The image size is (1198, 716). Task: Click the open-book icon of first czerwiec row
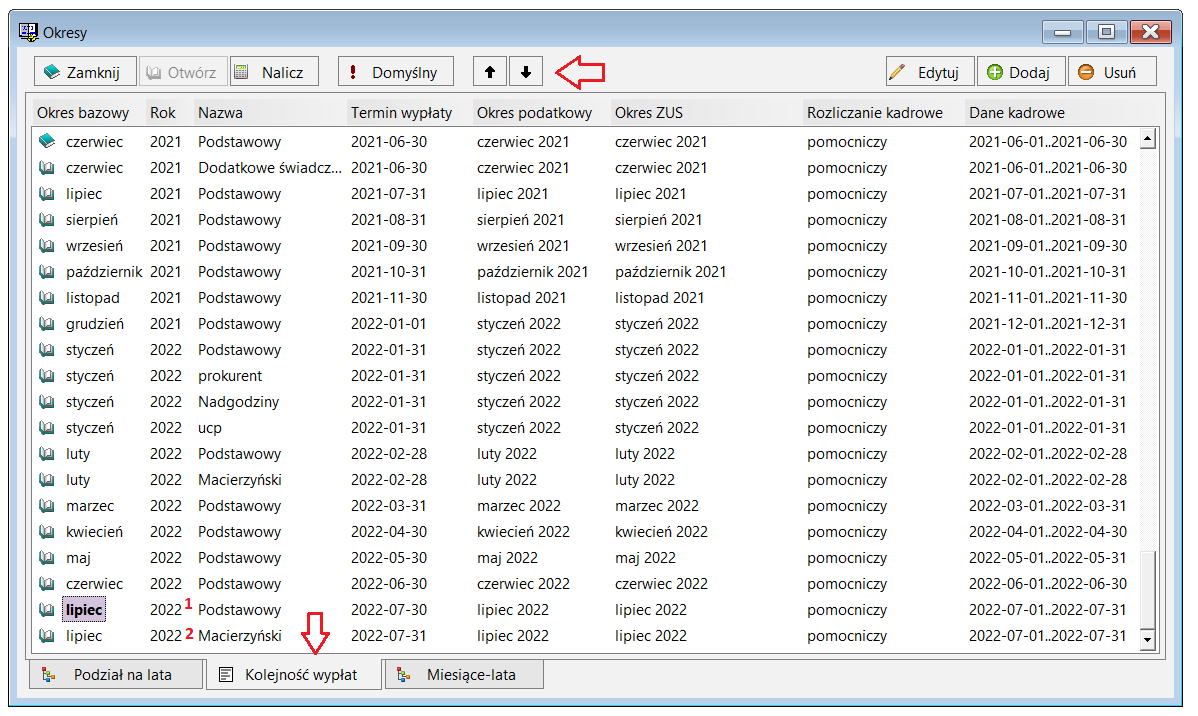[x=47, y=141]
